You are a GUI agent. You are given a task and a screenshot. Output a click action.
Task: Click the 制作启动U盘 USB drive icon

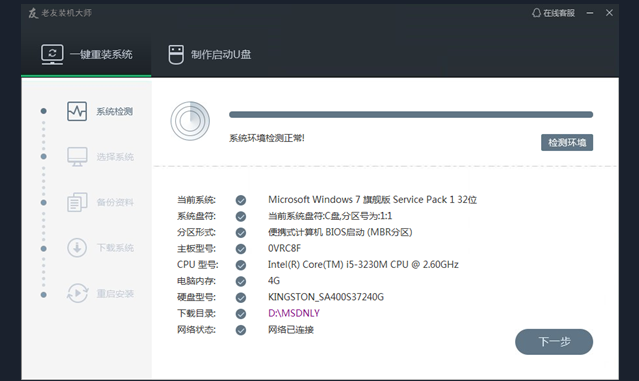click(176, 55)
